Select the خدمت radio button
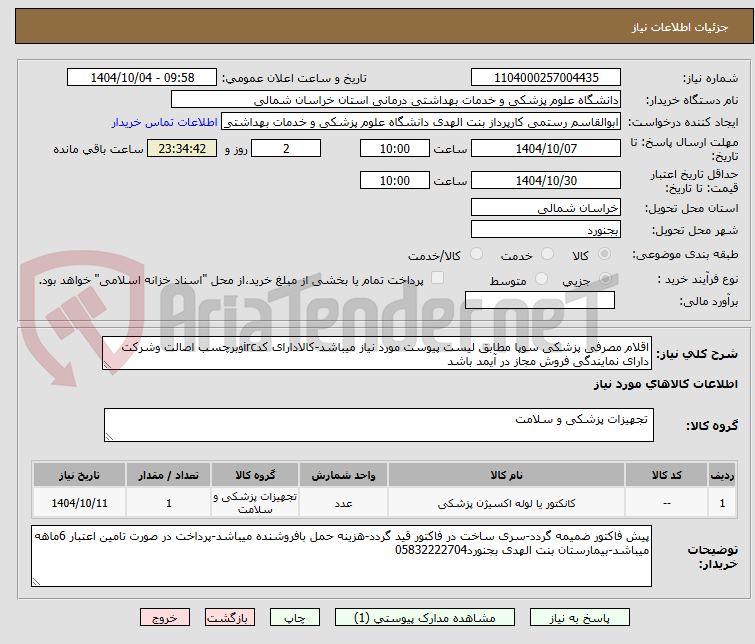This screenshot has height=644, width=755. click(547, 254)
